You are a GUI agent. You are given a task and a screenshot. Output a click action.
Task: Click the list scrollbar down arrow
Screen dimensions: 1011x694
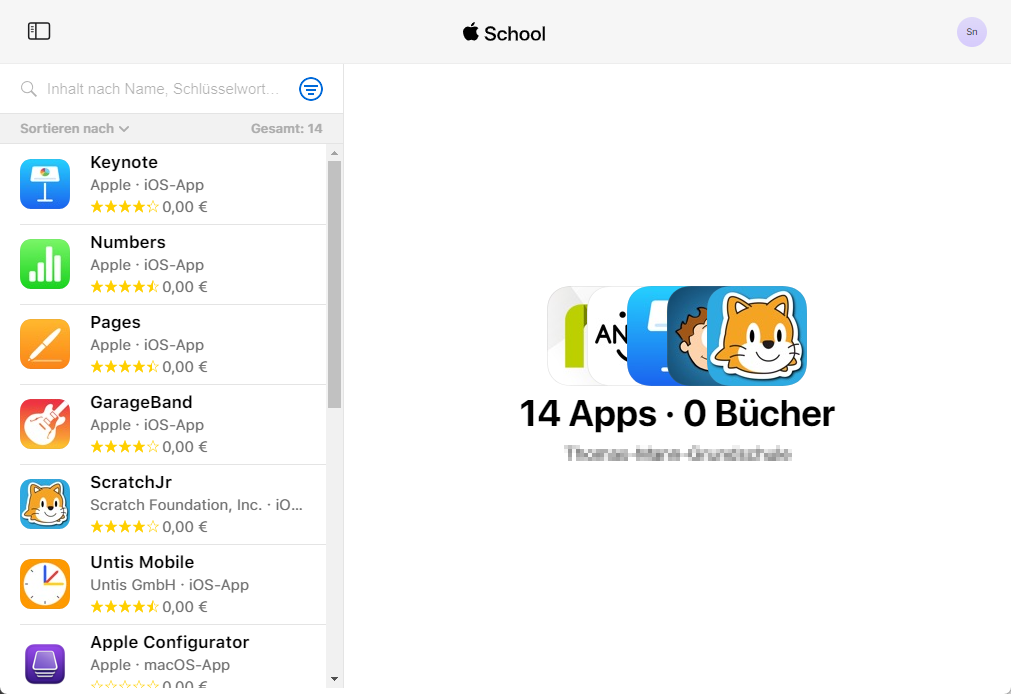coord(334,679)
